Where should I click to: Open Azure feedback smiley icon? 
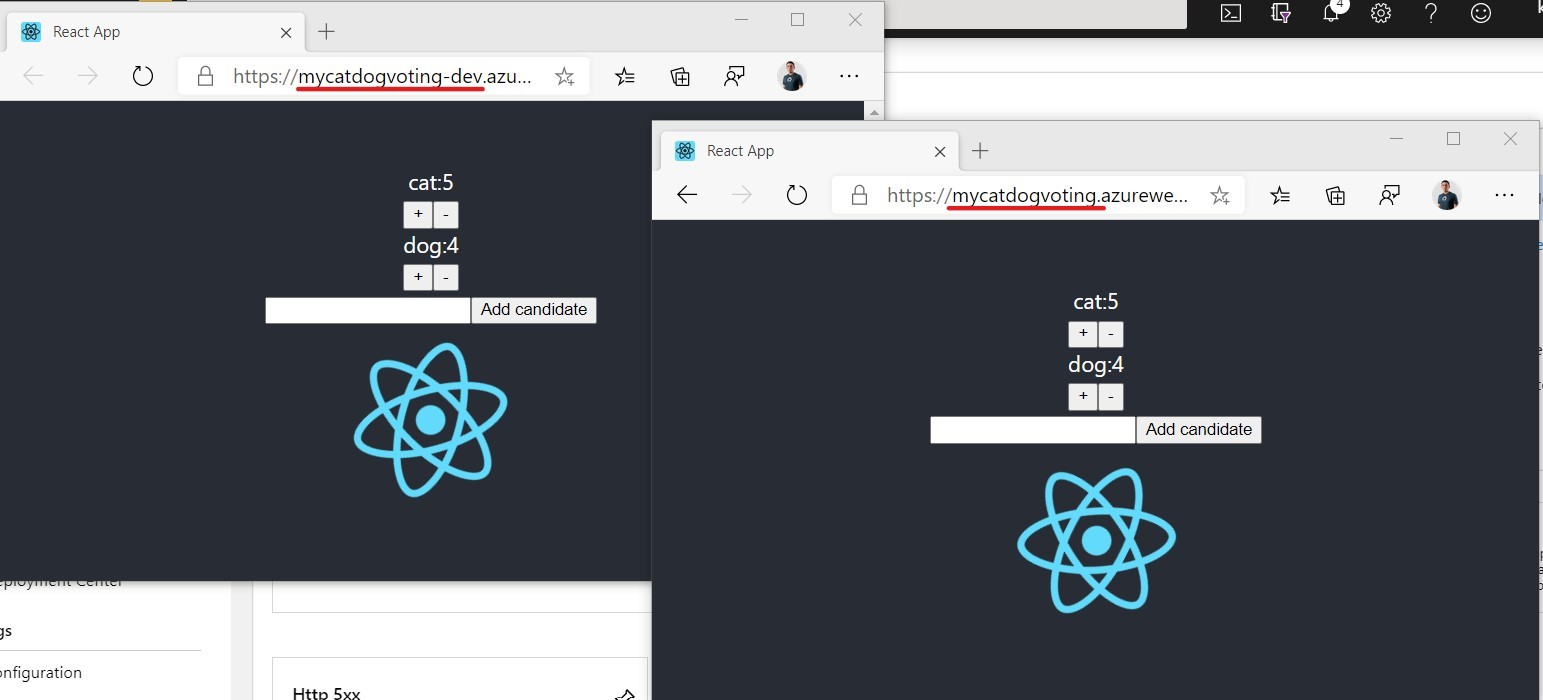point(1481,13)
